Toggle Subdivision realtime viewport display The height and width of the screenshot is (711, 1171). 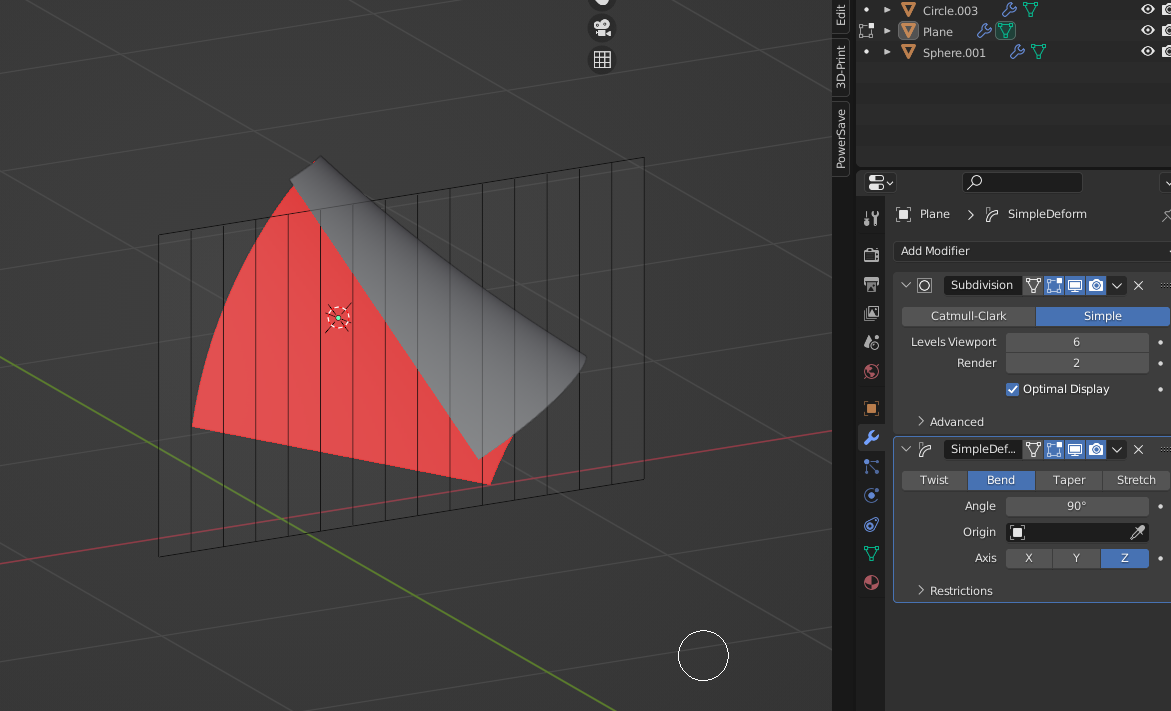point(1075,285)
